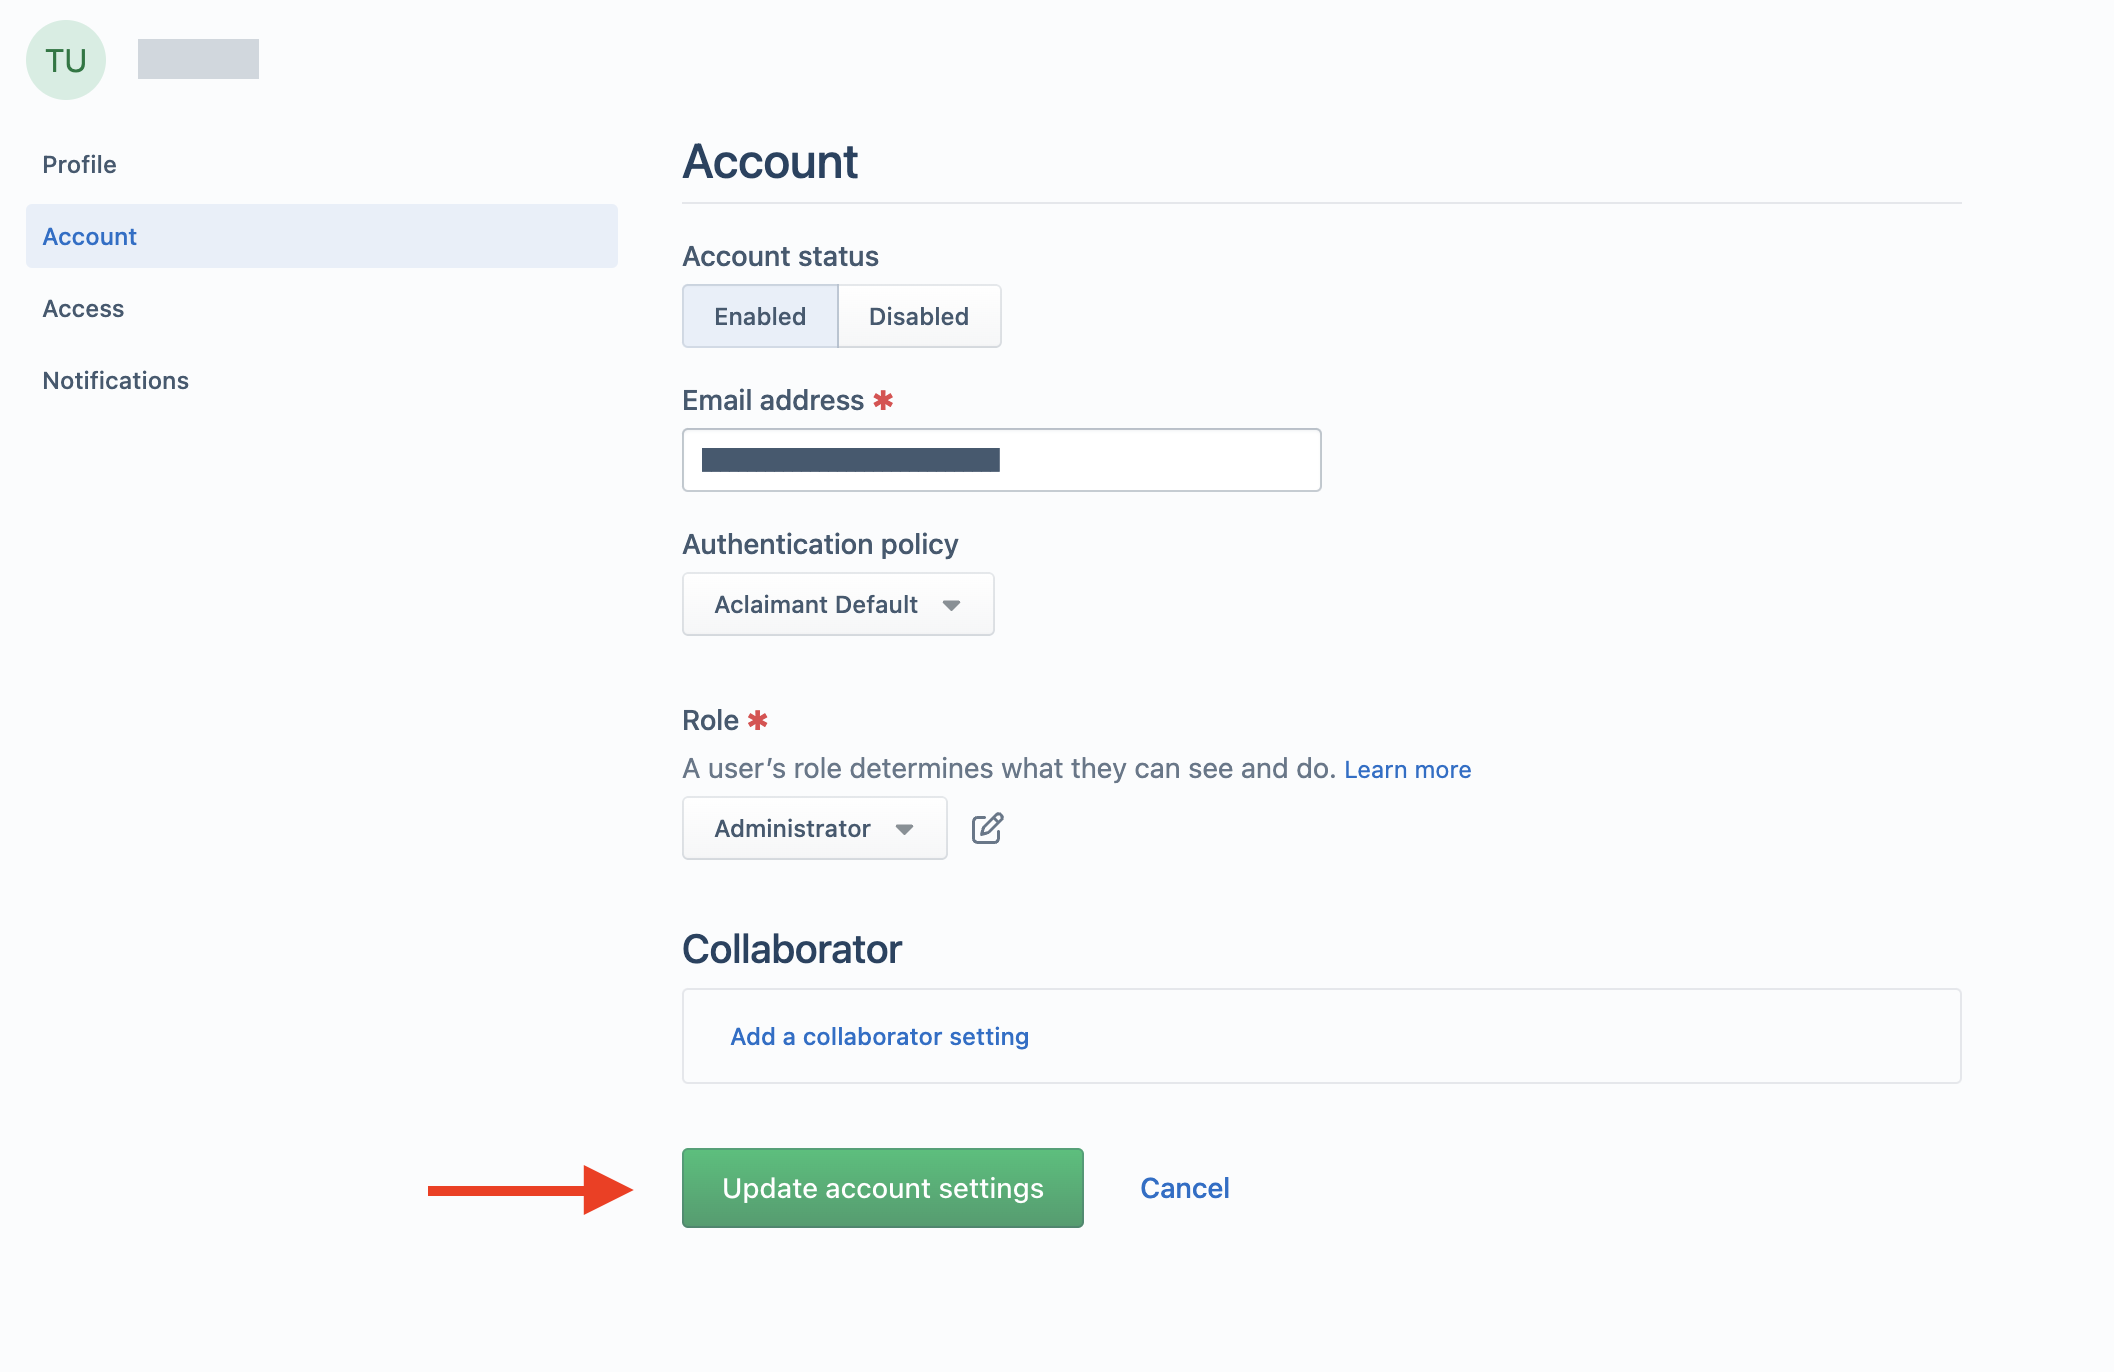Open the Notifications section
The height and width of the screenshot is (1372, 2114).
pos(115,380)
